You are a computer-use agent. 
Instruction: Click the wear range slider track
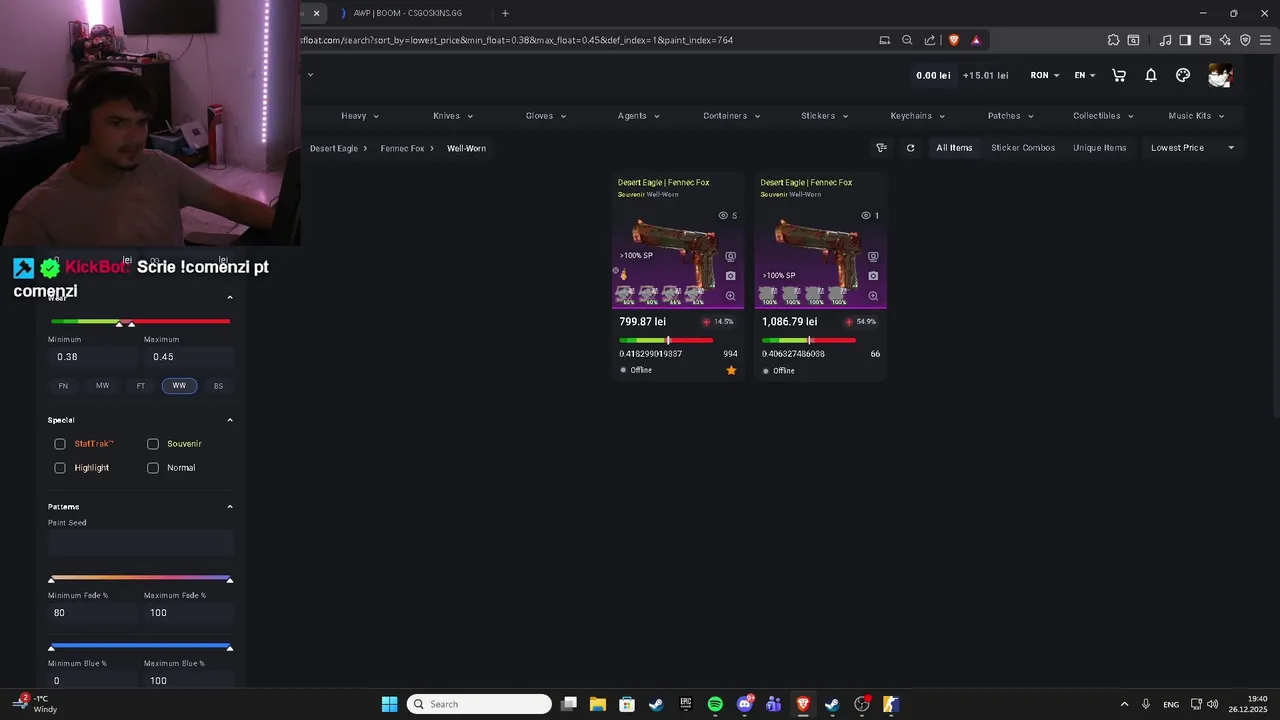tap(140, 321)
